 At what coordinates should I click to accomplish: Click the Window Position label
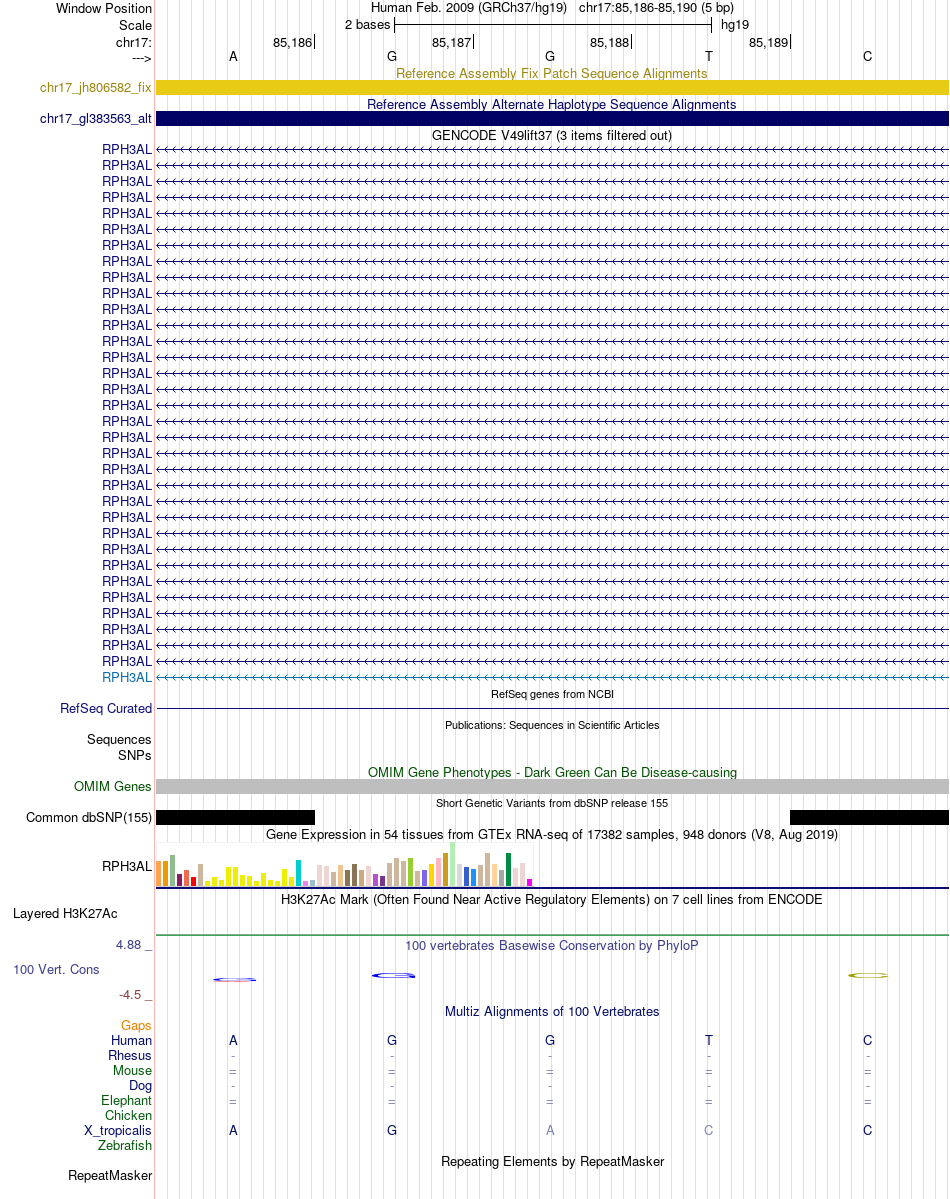click(104, 8)
